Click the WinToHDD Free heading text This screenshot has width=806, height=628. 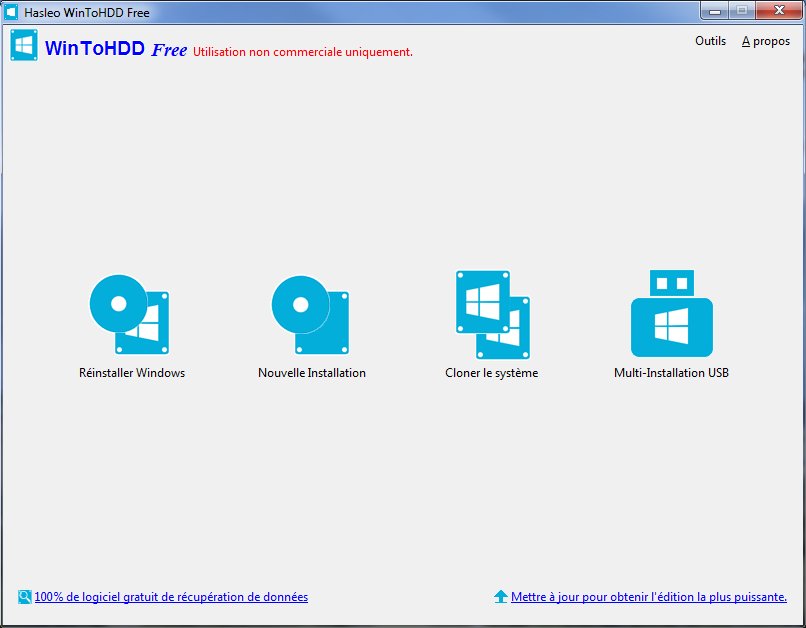click(x=116, y=49)
